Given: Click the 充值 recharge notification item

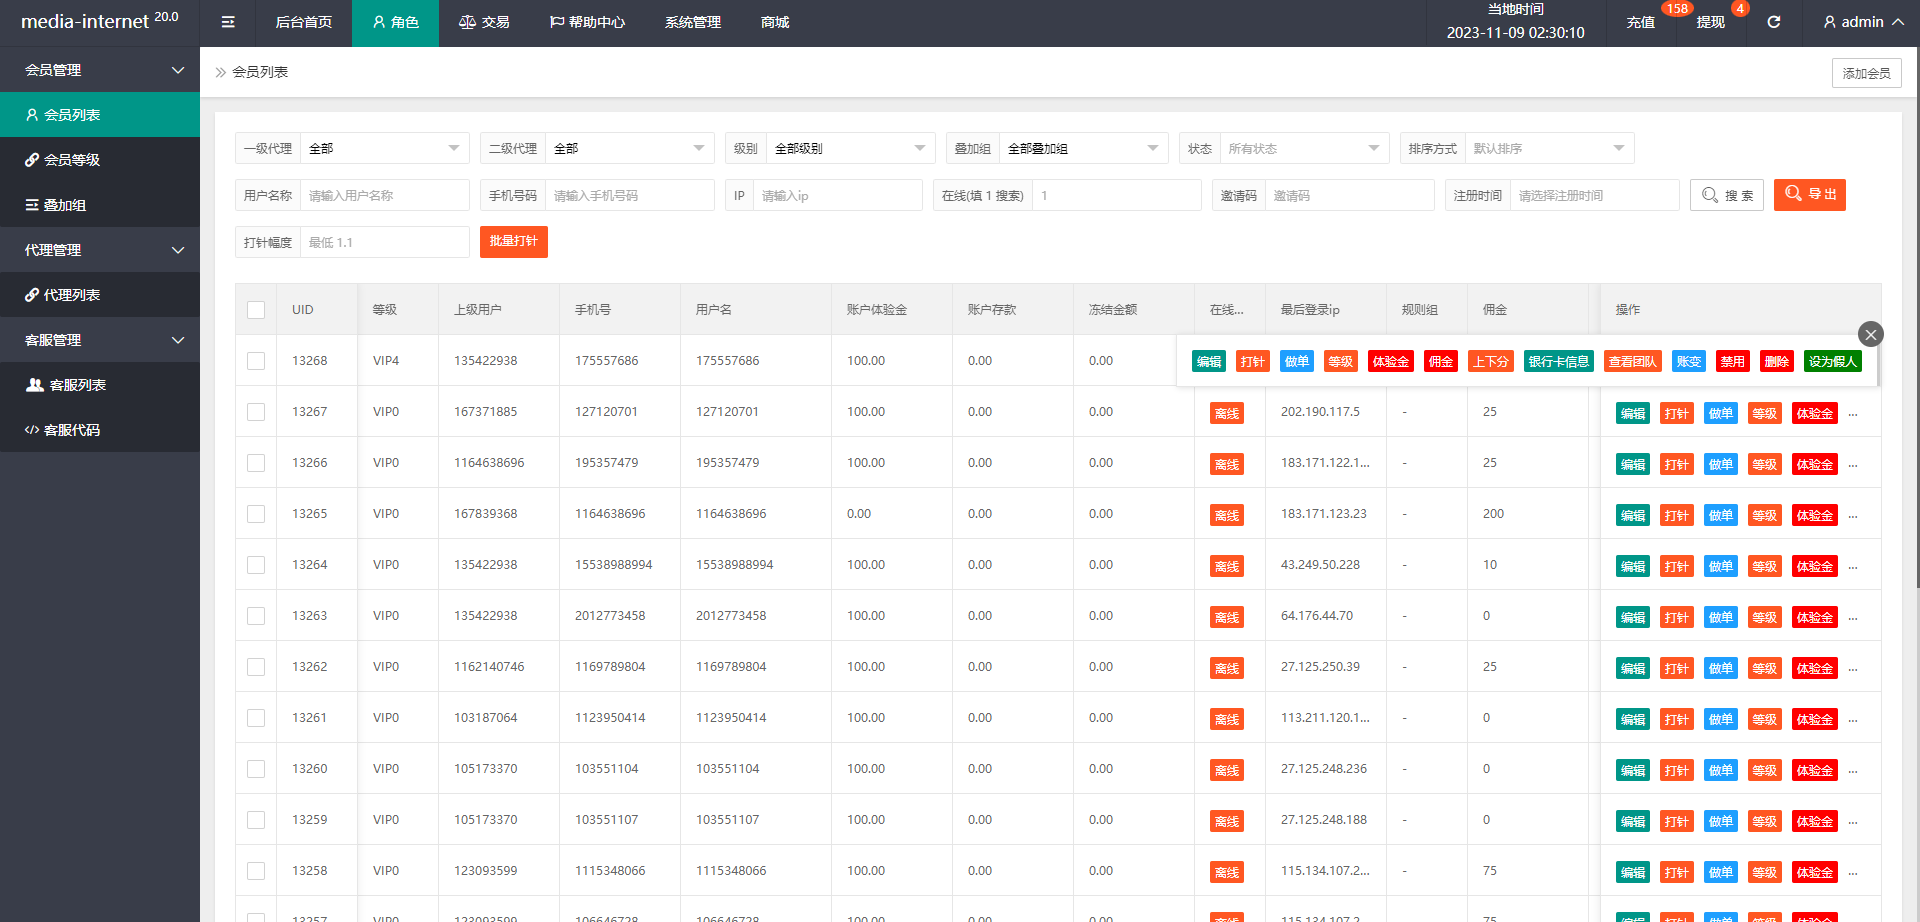Looking at the screenshot, I should coord(1641,22).
